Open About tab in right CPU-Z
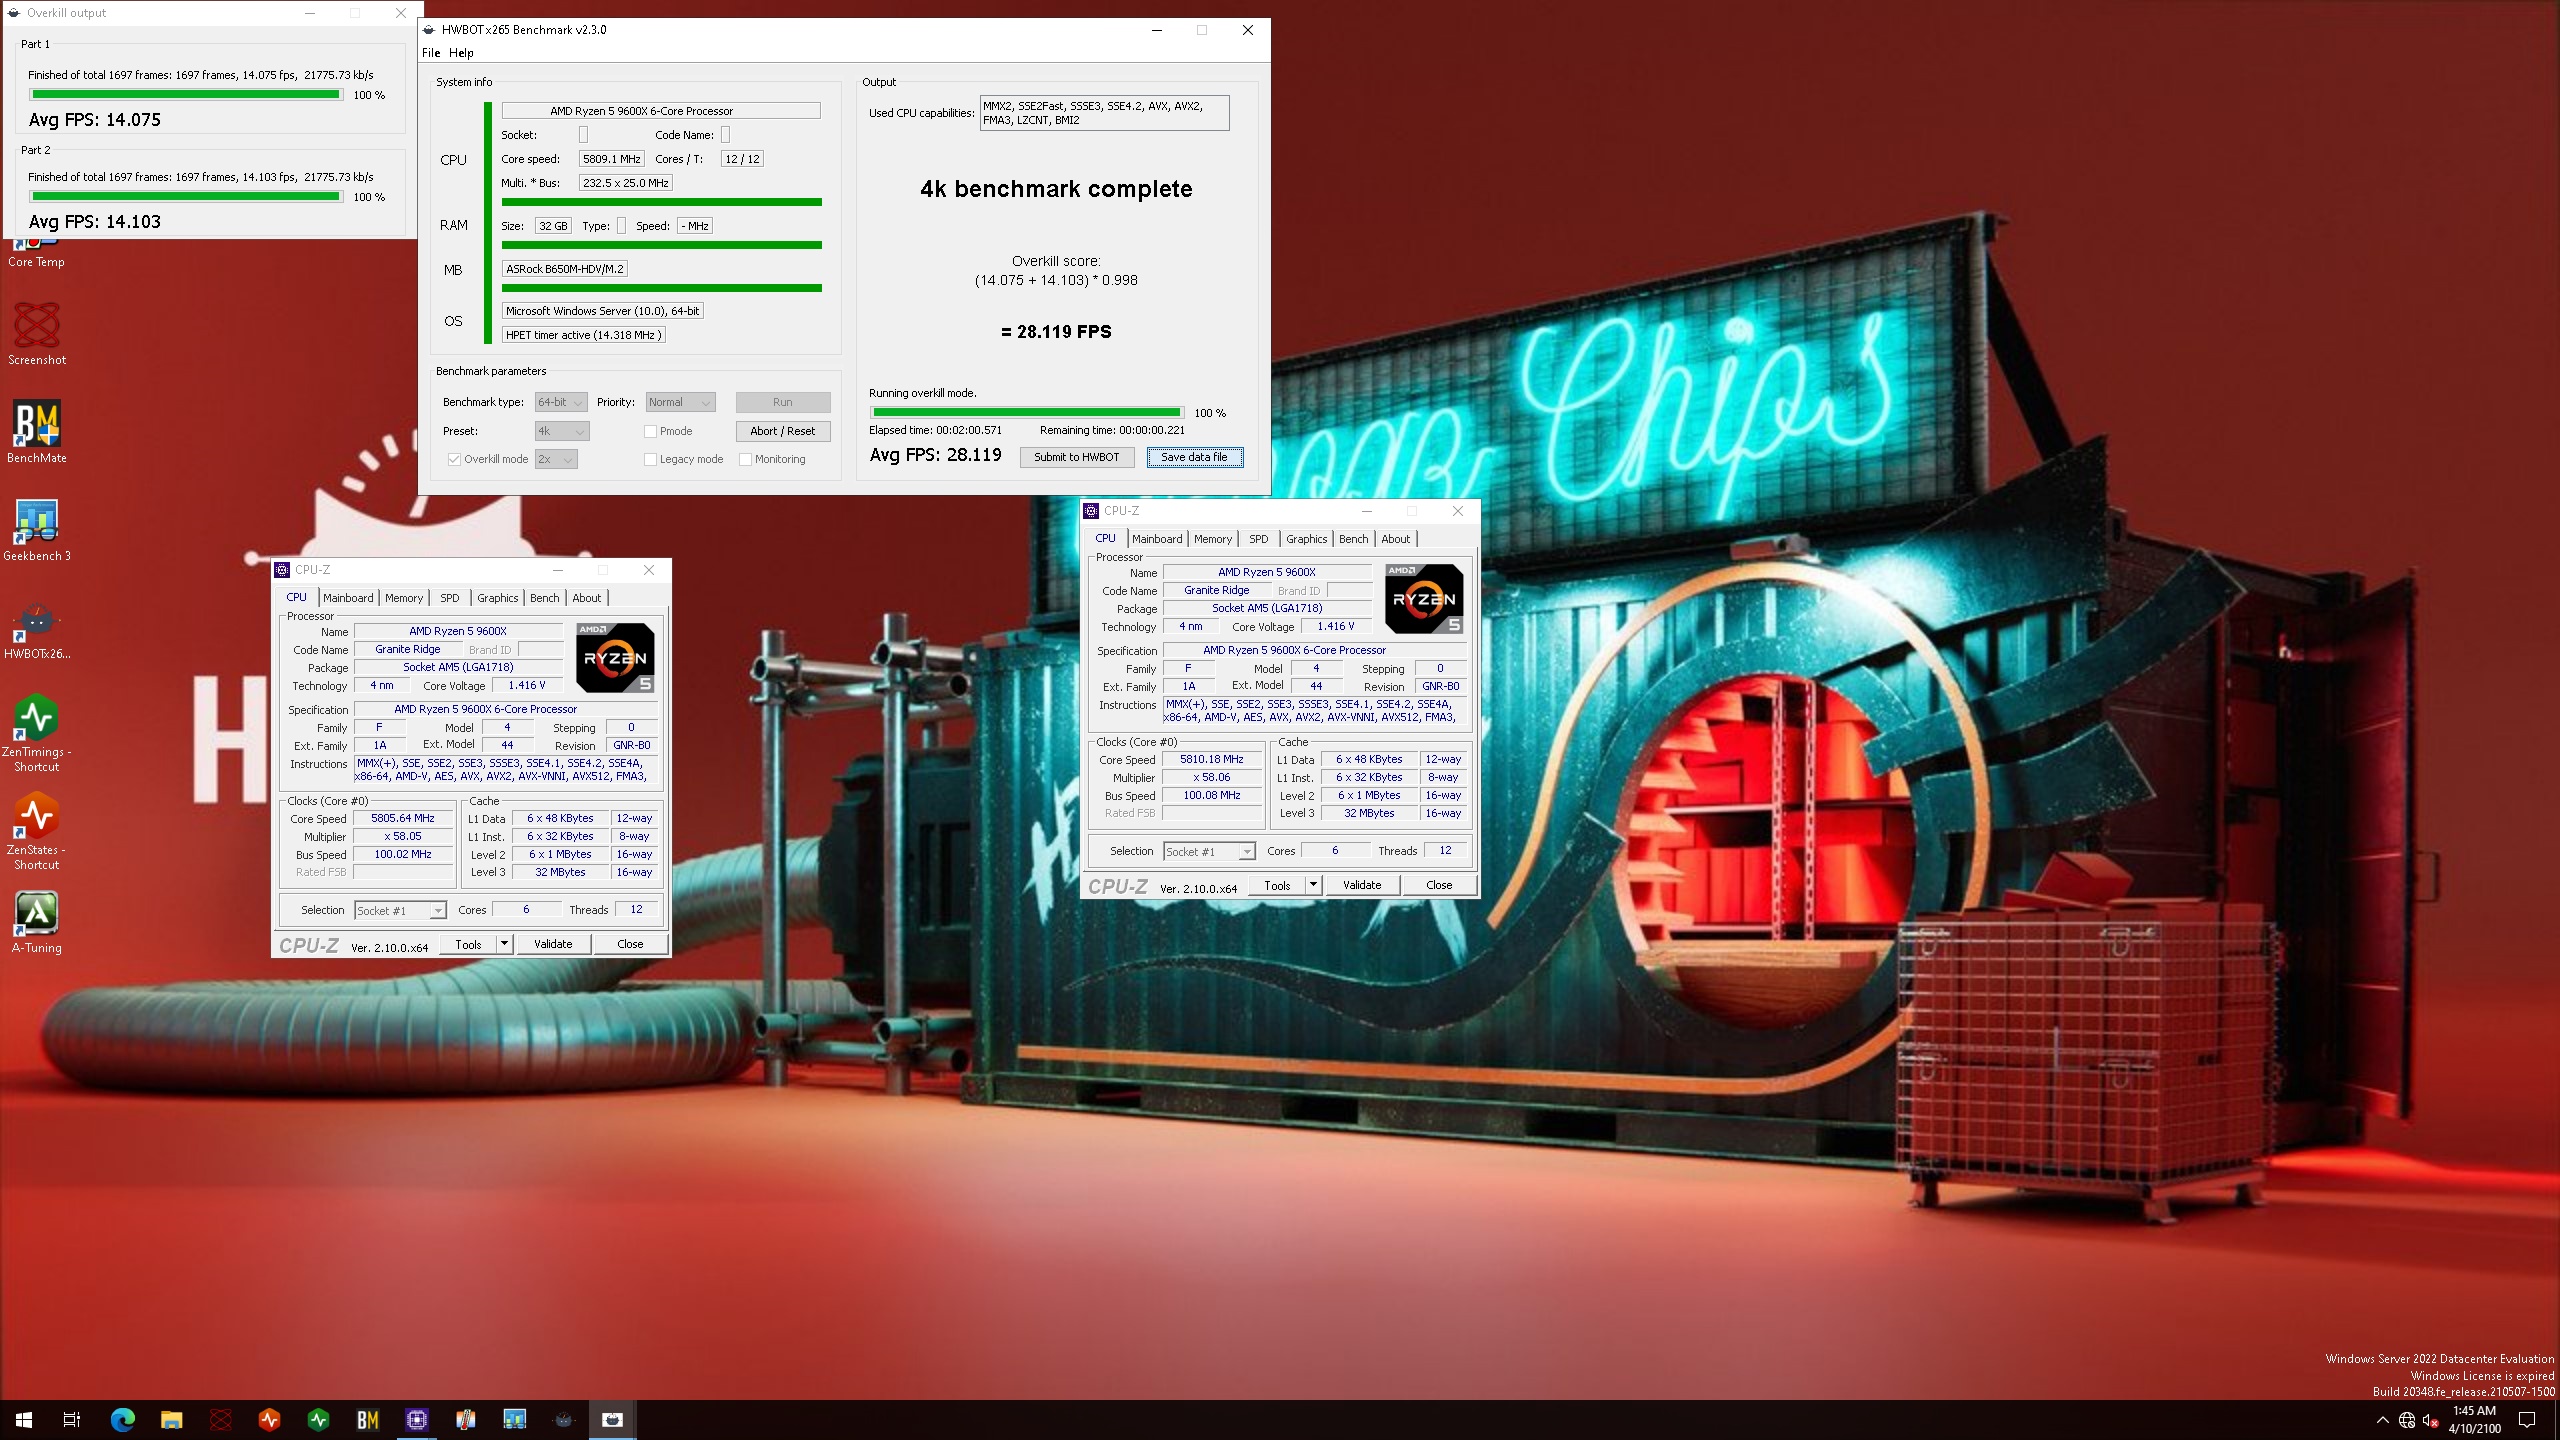 tap(1396, 539)
